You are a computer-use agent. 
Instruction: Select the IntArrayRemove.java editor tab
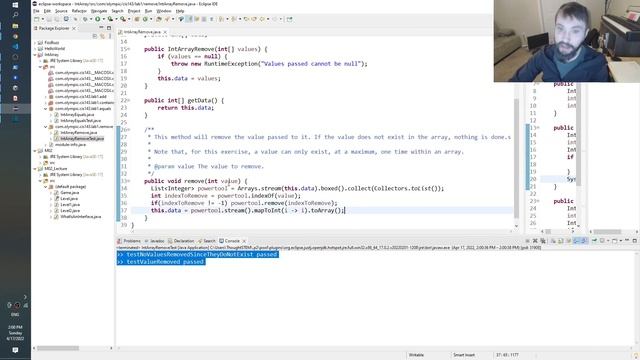point(142,32)
